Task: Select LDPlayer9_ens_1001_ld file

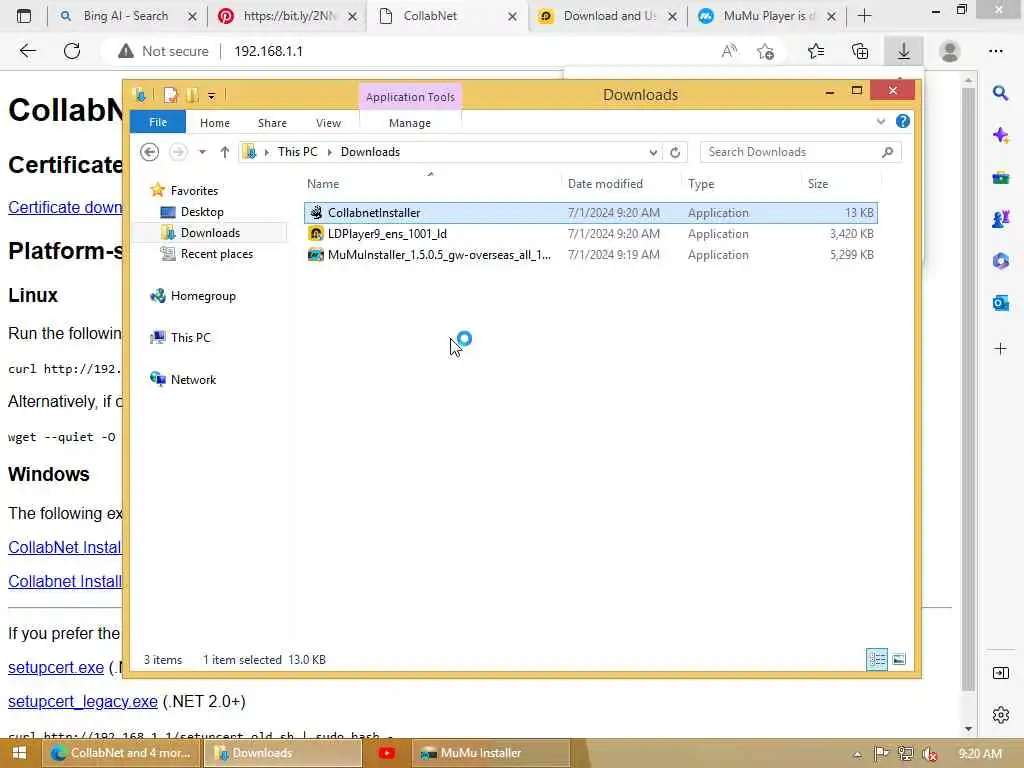Action: (387, 234)
